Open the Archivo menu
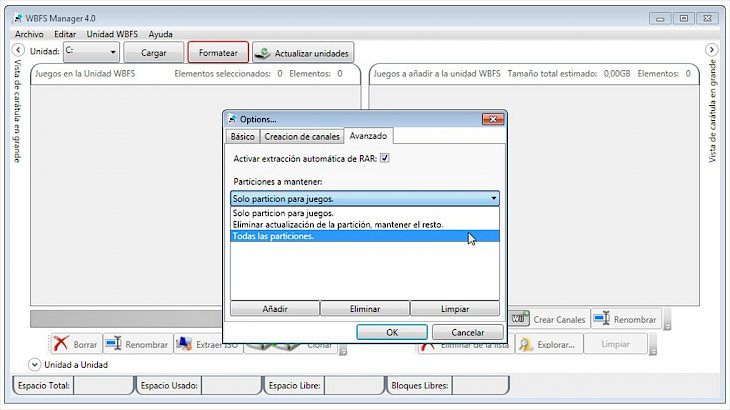730x410 pixels. click(29, 34)
